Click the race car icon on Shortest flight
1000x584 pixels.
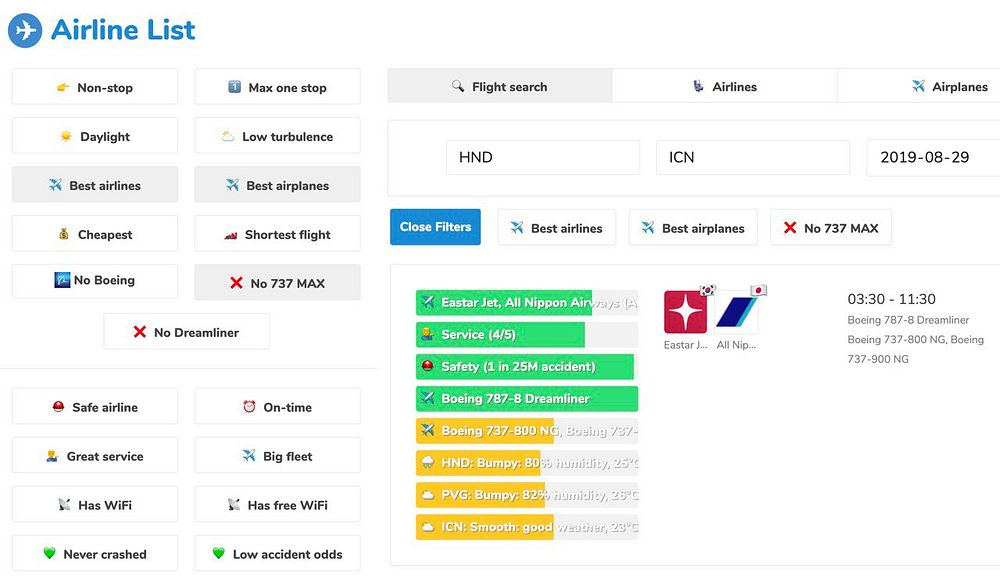pyautogui.click(x=231, y=235)
